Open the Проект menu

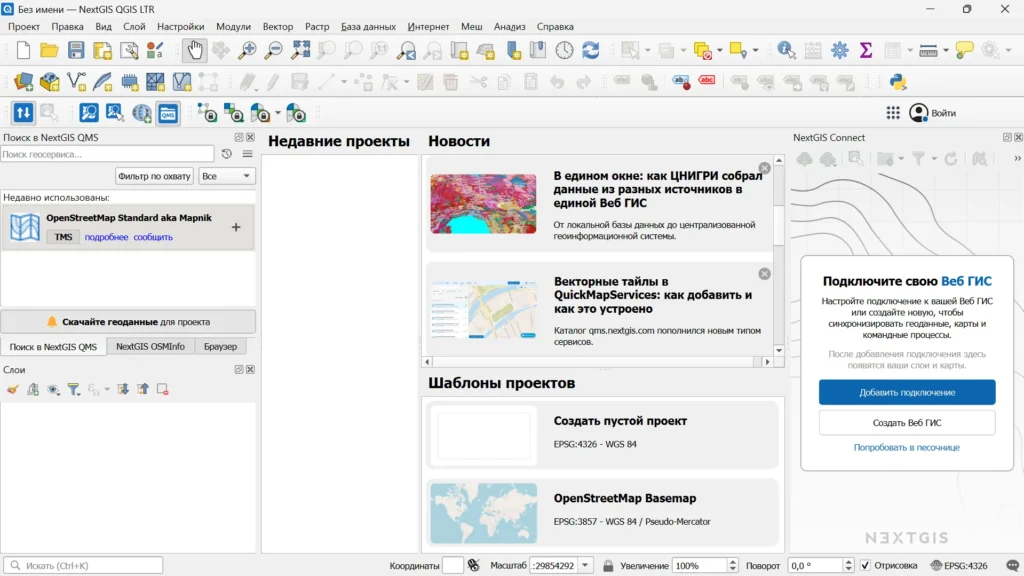(24, 27)
